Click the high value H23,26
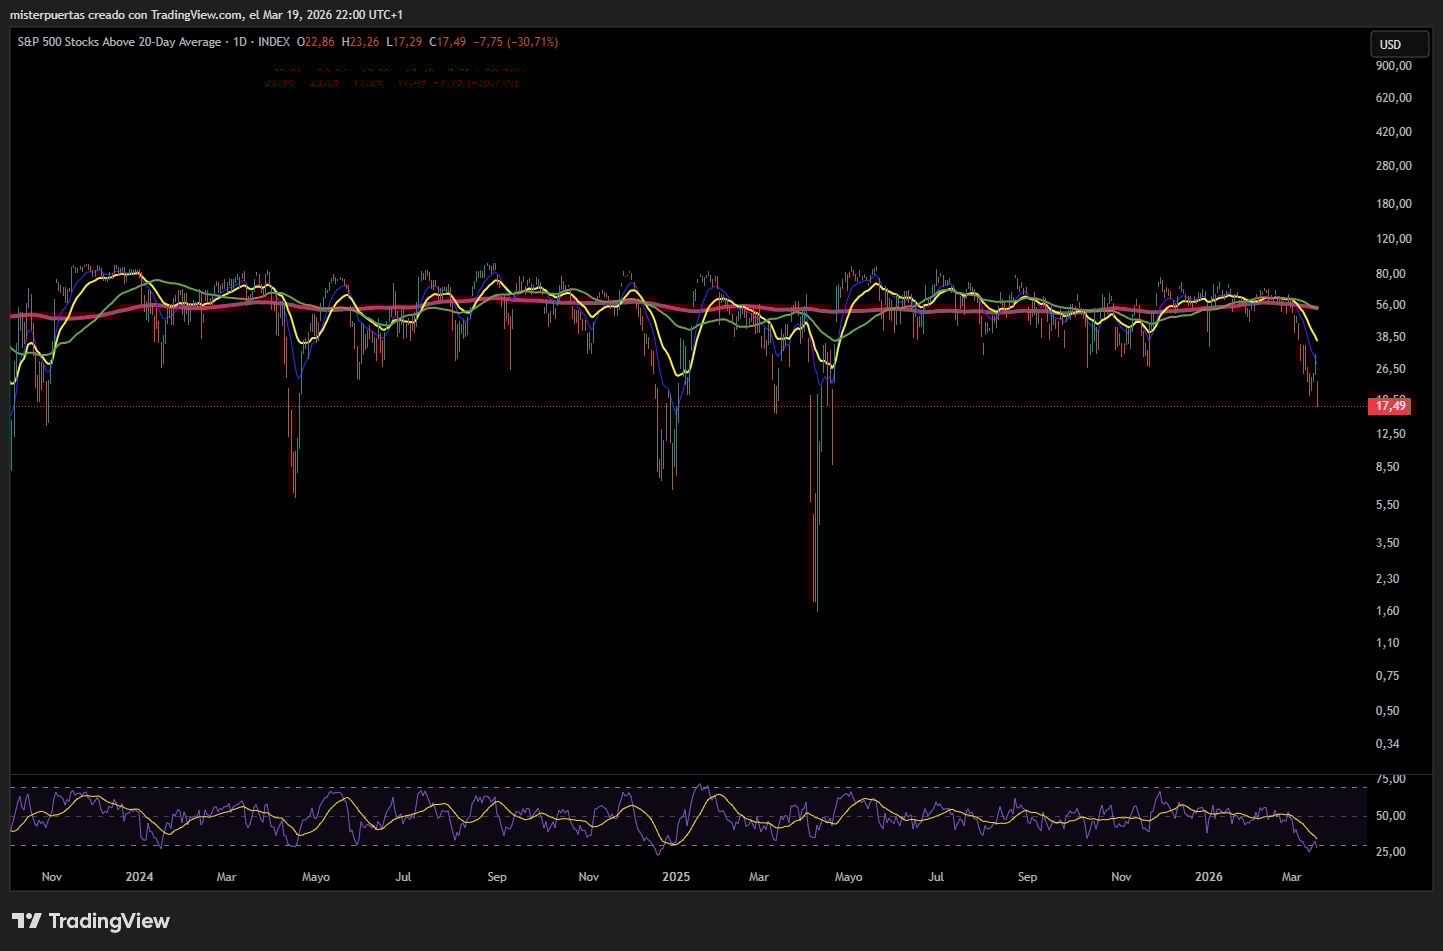1443x951 pixels. pos(361,42)
